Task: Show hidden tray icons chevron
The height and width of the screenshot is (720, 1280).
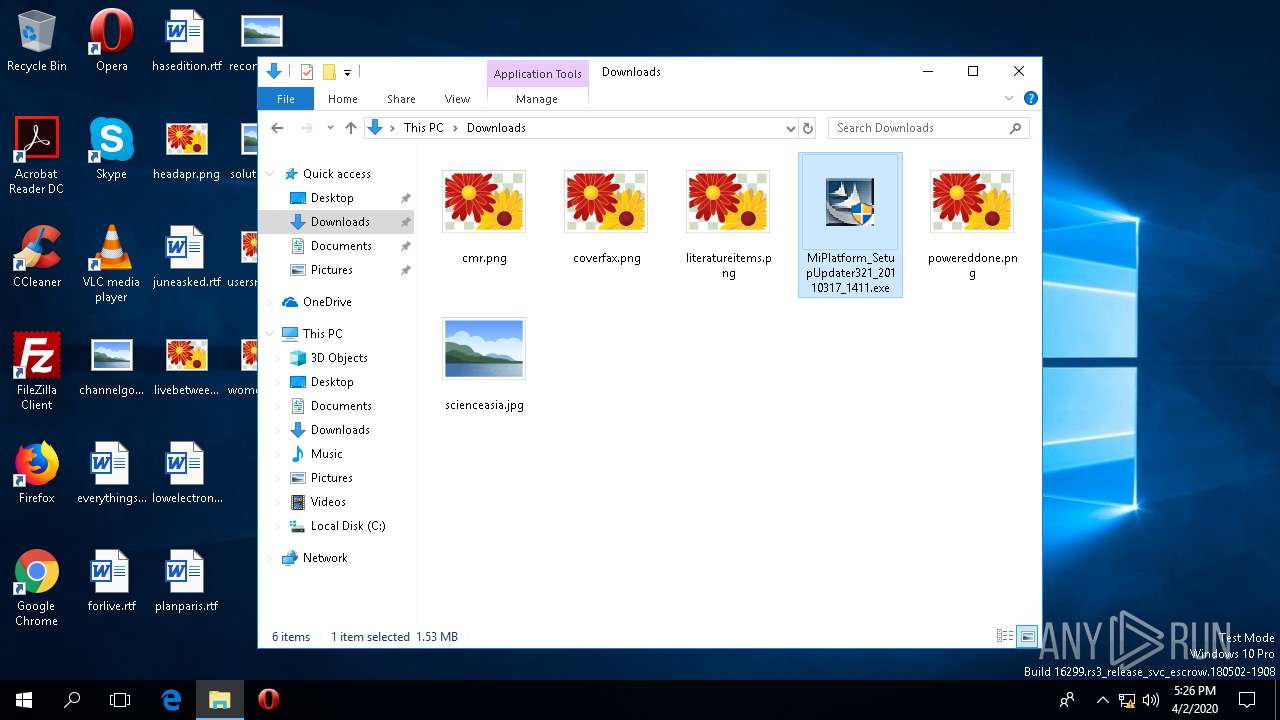Action: coord(1102,700)
